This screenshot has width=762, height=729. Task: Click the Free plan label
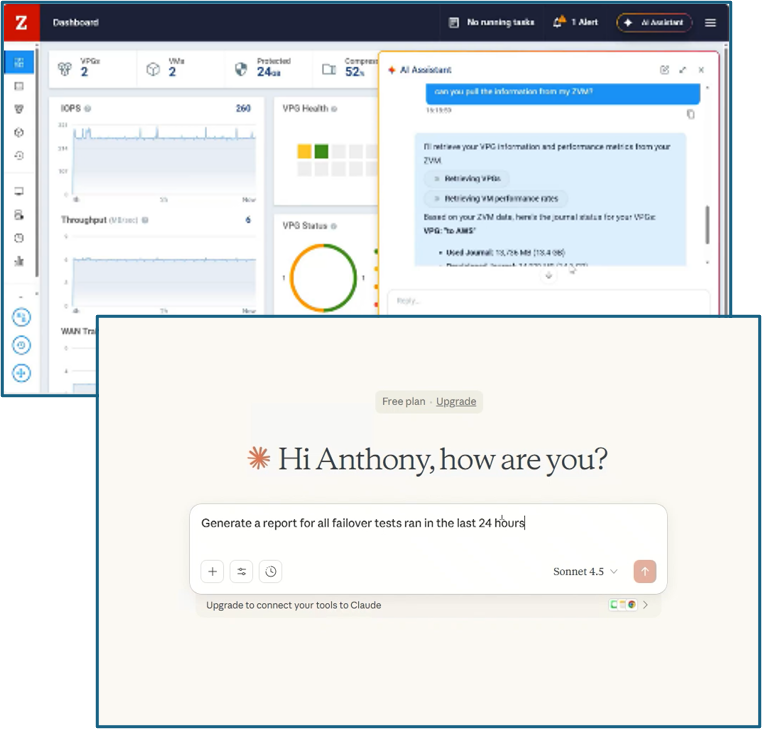pos(403,402)
